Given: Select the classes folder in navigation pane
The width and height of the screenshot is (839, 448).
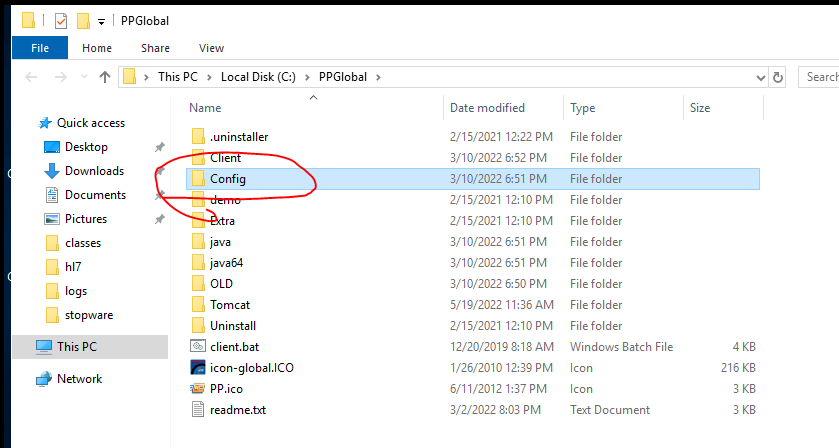Looking at the screenshot, I should 83,244.
